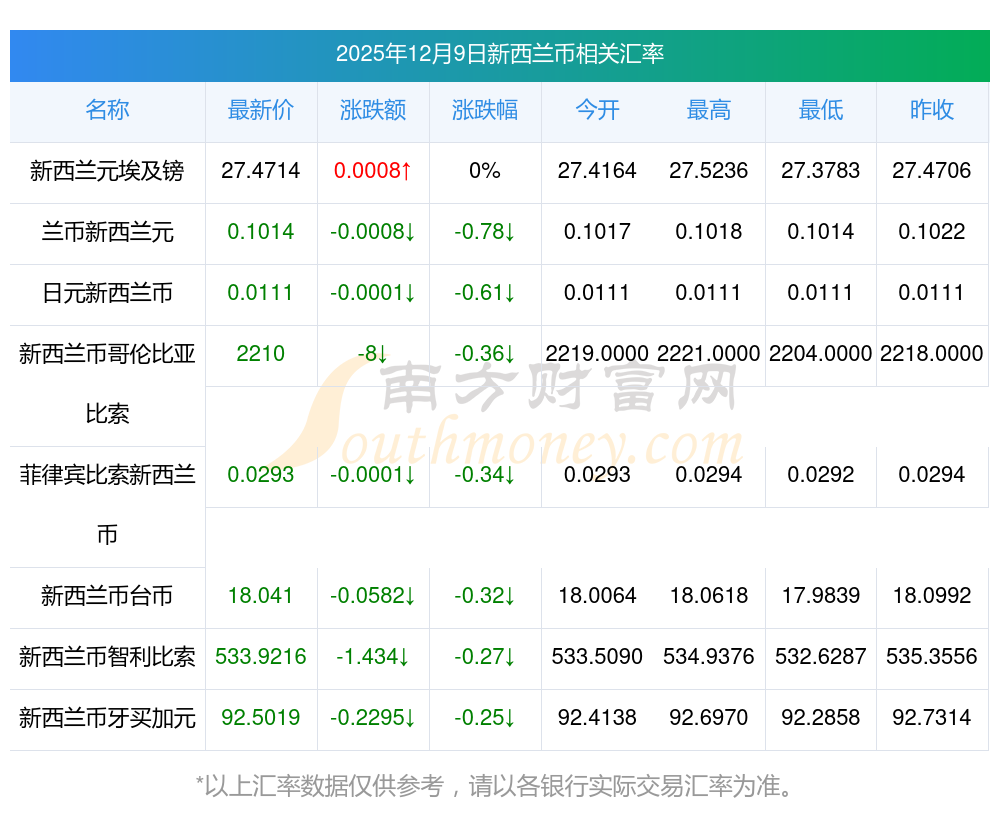
Task: Click the 名称 column header
Action: (x=107, y=110)
